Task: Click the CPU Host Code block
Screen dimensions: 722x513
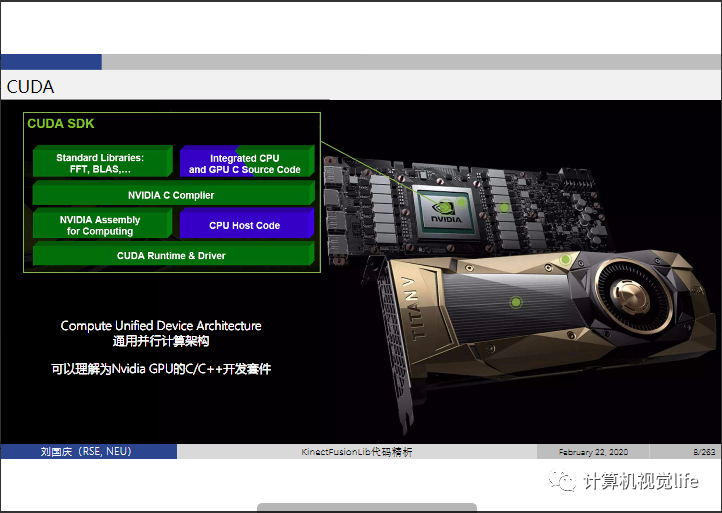Action: coord(247,223)
